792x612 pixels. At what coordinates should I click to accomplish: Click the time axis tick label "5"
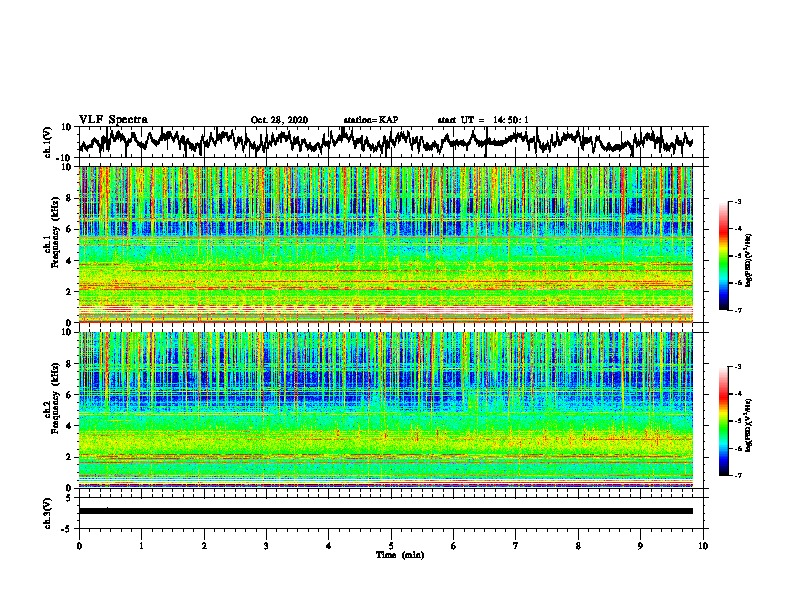tap(391, 546)
